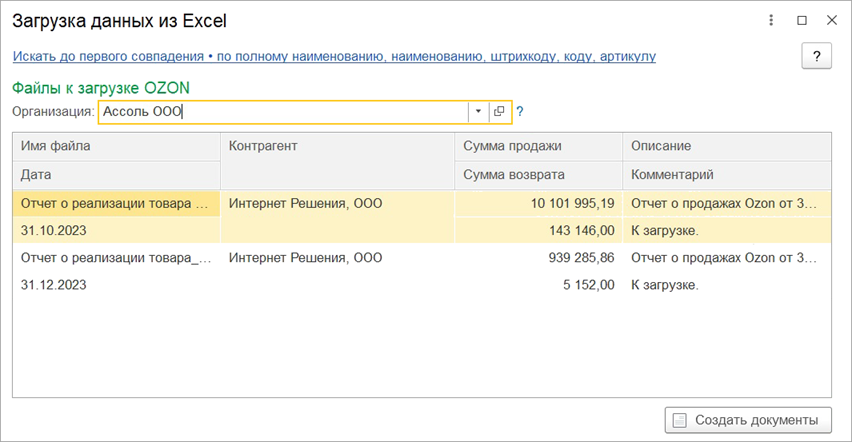Click the Контрагент column header

click(x=336, y=146)
